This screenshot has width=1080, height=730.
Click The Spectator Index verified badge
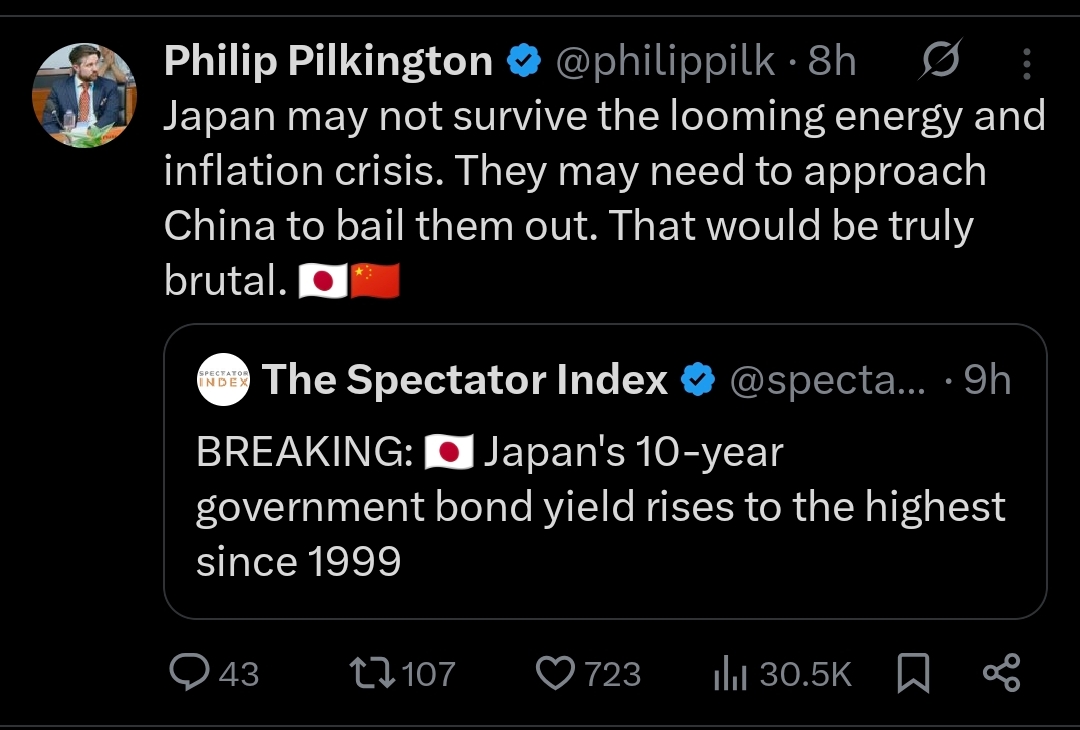698,380
